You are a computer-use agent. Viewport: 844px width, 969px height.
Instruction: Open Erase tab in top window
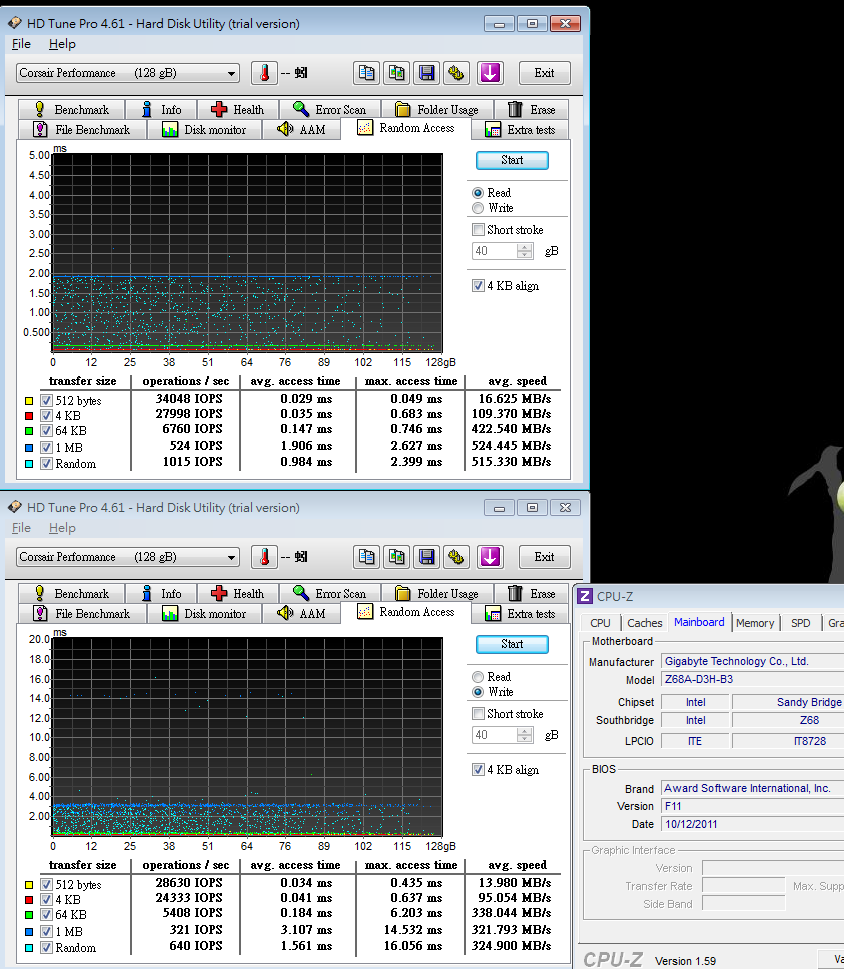(x=532, y=109)
